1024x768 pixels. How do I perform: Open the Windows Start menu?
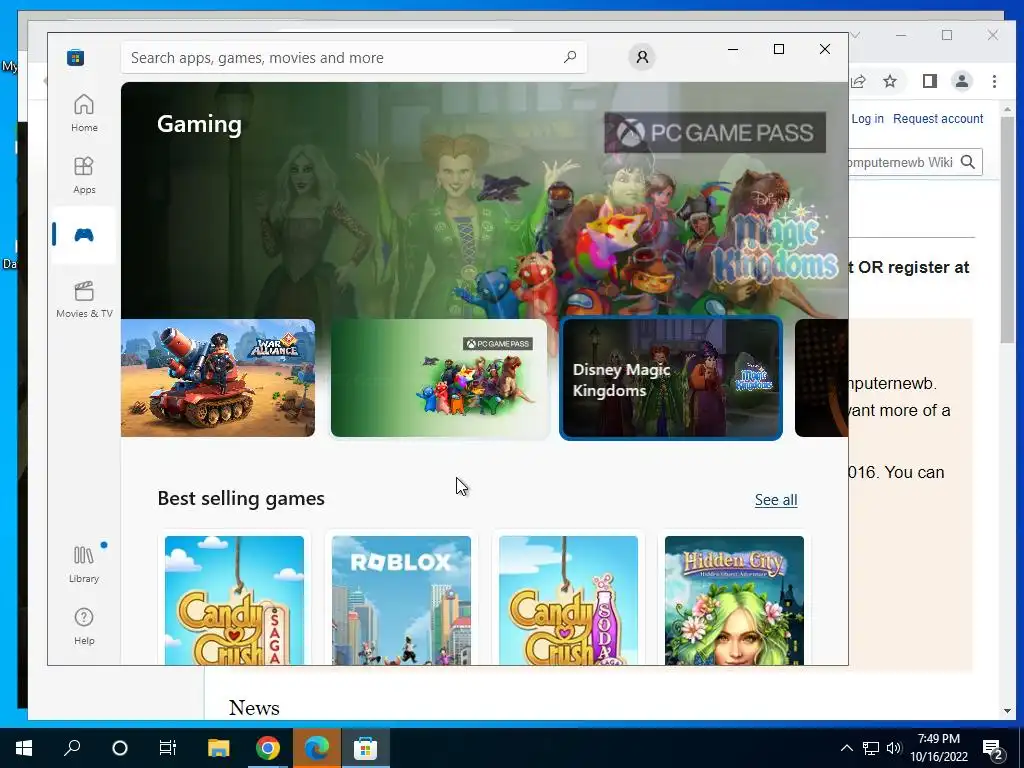(x=24, y=748)
